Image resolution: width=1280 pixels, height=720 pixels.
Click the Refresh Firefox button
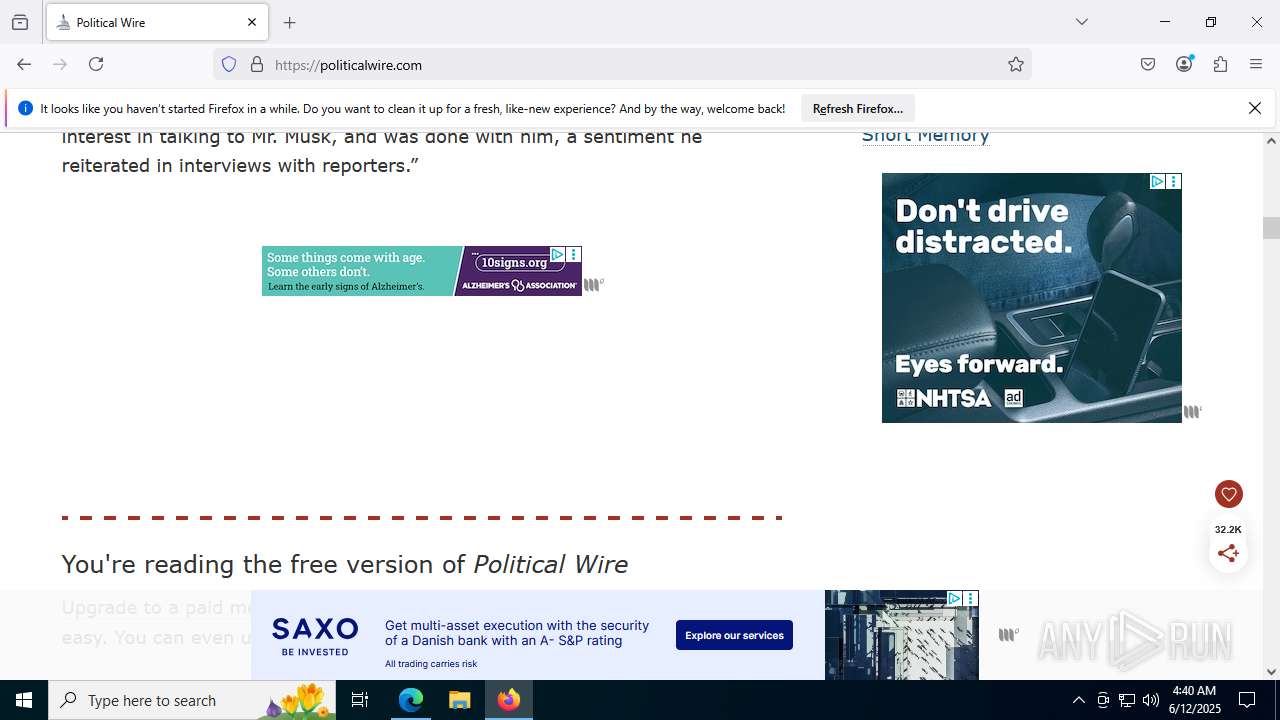coord(858,108)
